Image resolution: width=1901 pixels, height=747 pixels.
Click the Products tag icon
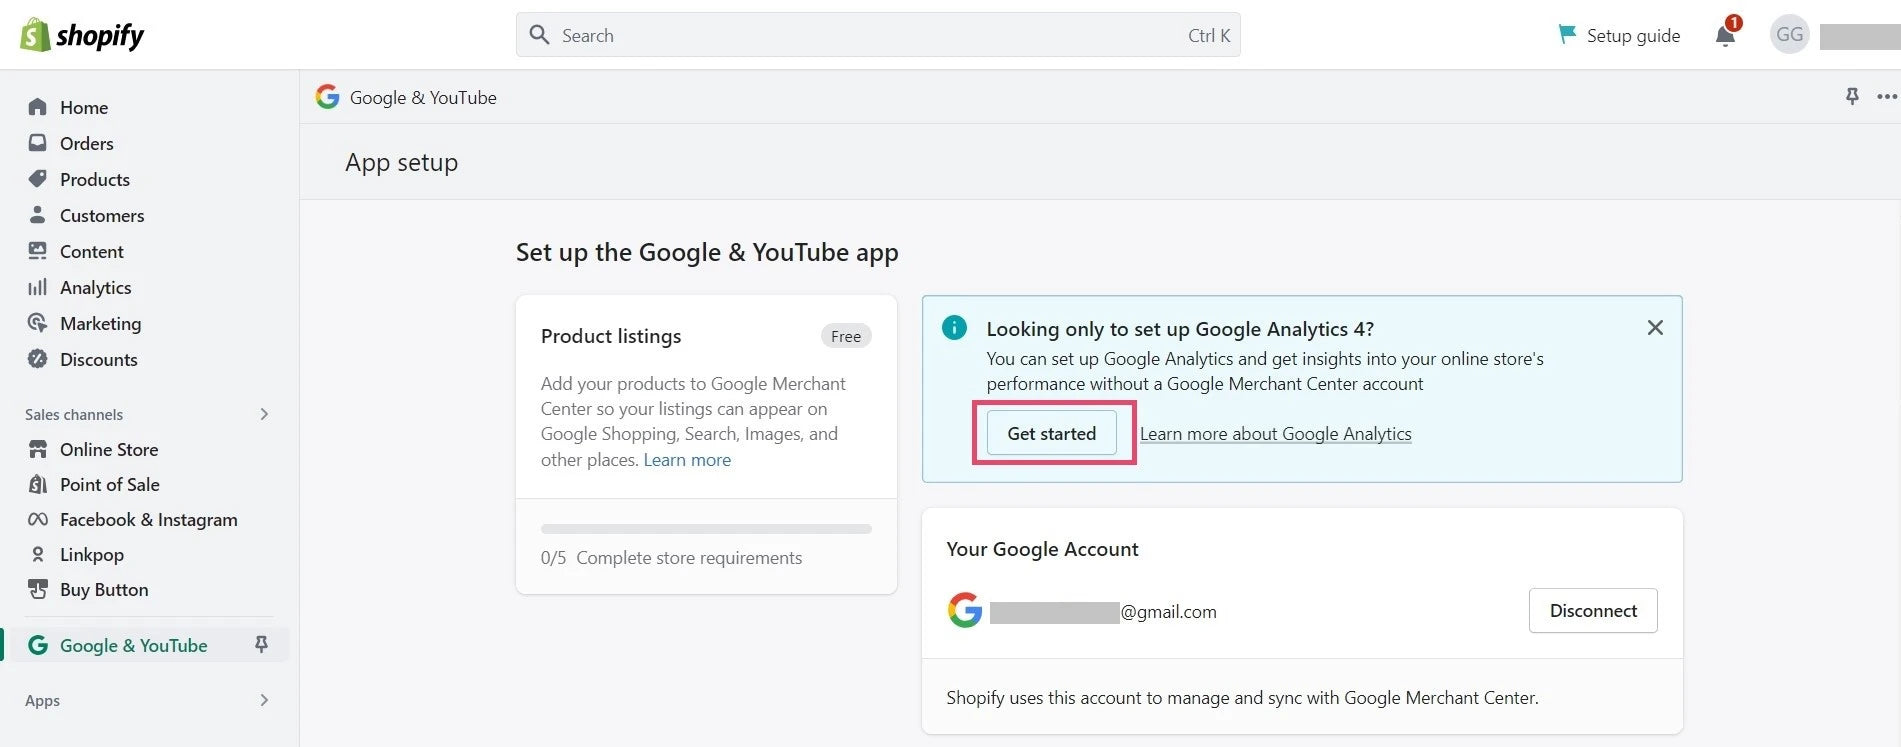click(38, 179)
